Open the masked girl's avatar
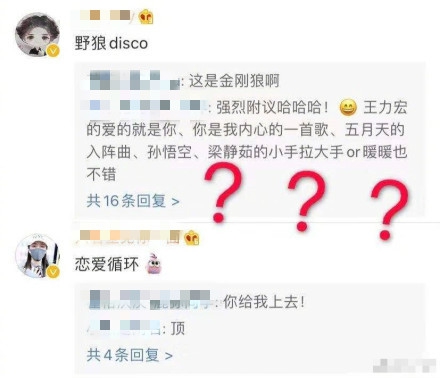This screenshot has height=378, width=440. (37, 256)
